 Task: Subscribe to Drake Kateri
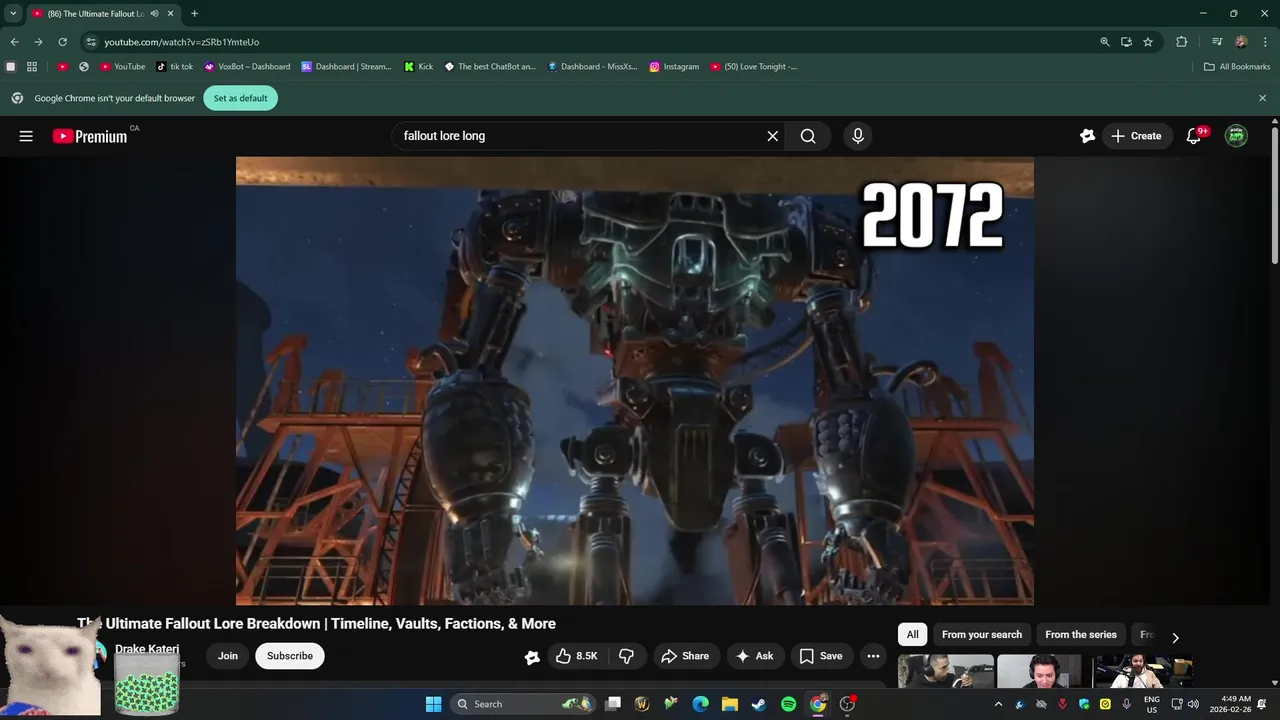pyautogui.click(x=290, y=656)
